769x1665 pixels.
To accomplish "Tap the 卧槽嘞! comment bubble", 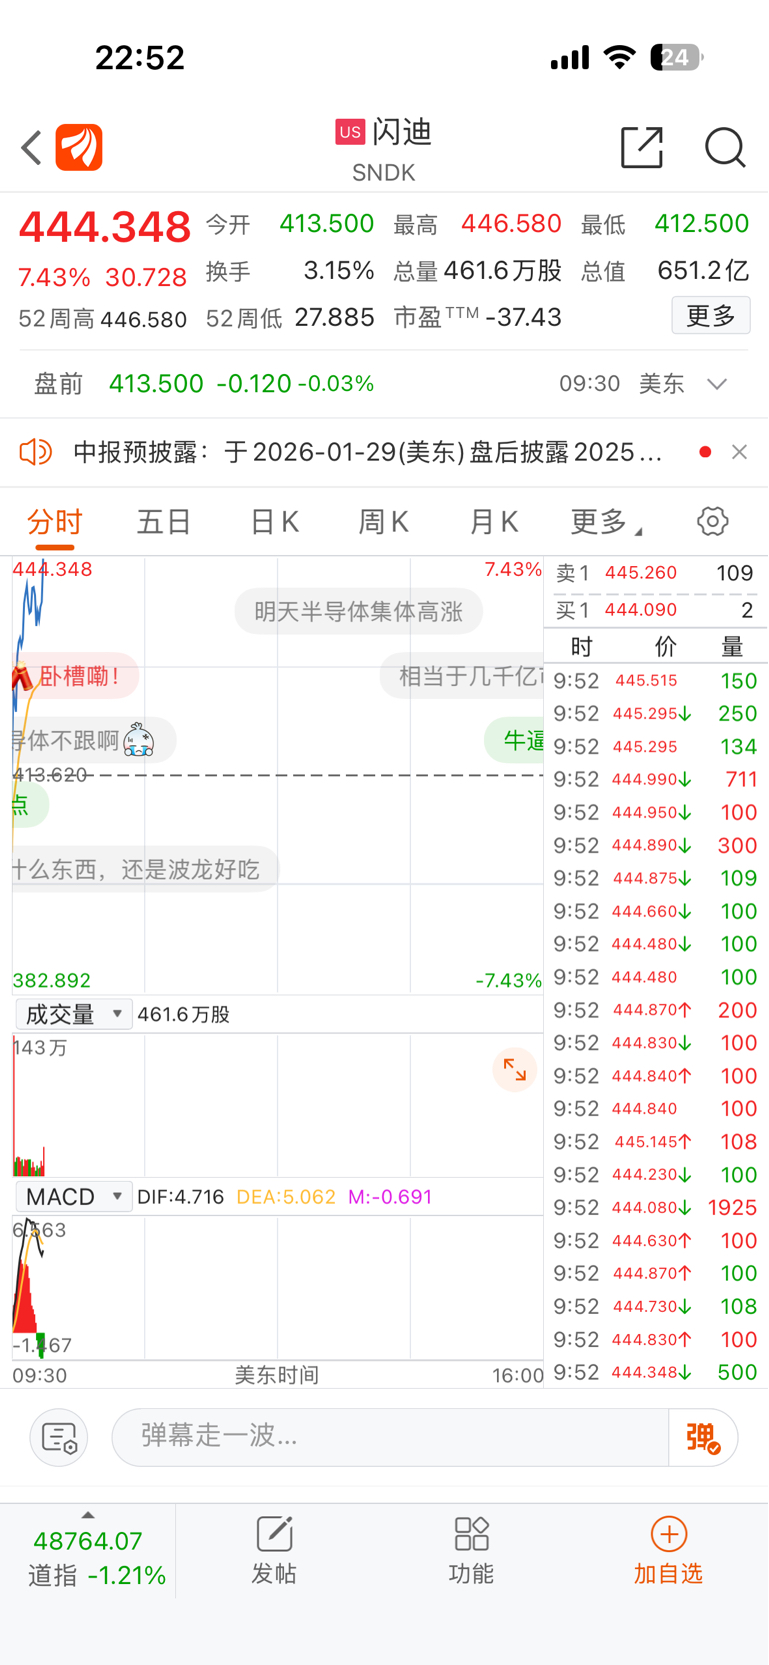I will pyautogui.click(x=76, y=676).
